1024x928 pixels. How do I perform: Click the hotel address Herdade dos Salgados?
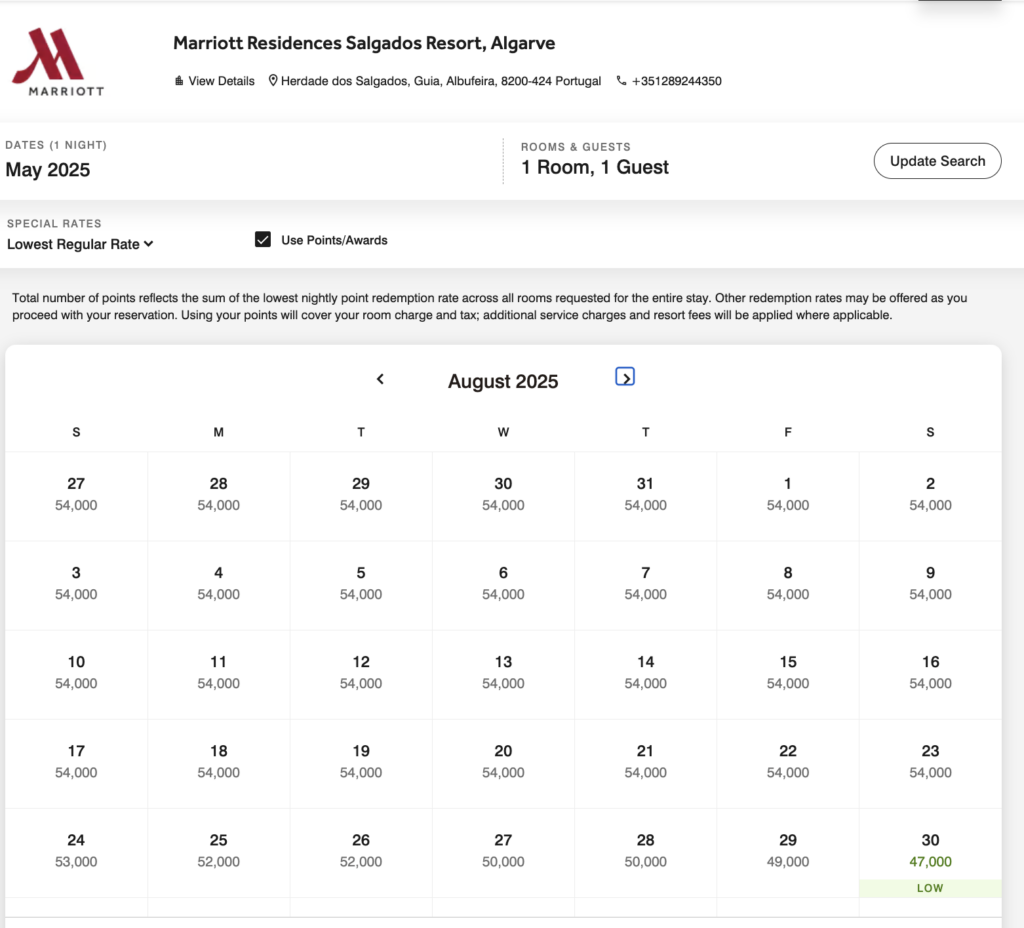pyautogui.click(x=441, y=81)
